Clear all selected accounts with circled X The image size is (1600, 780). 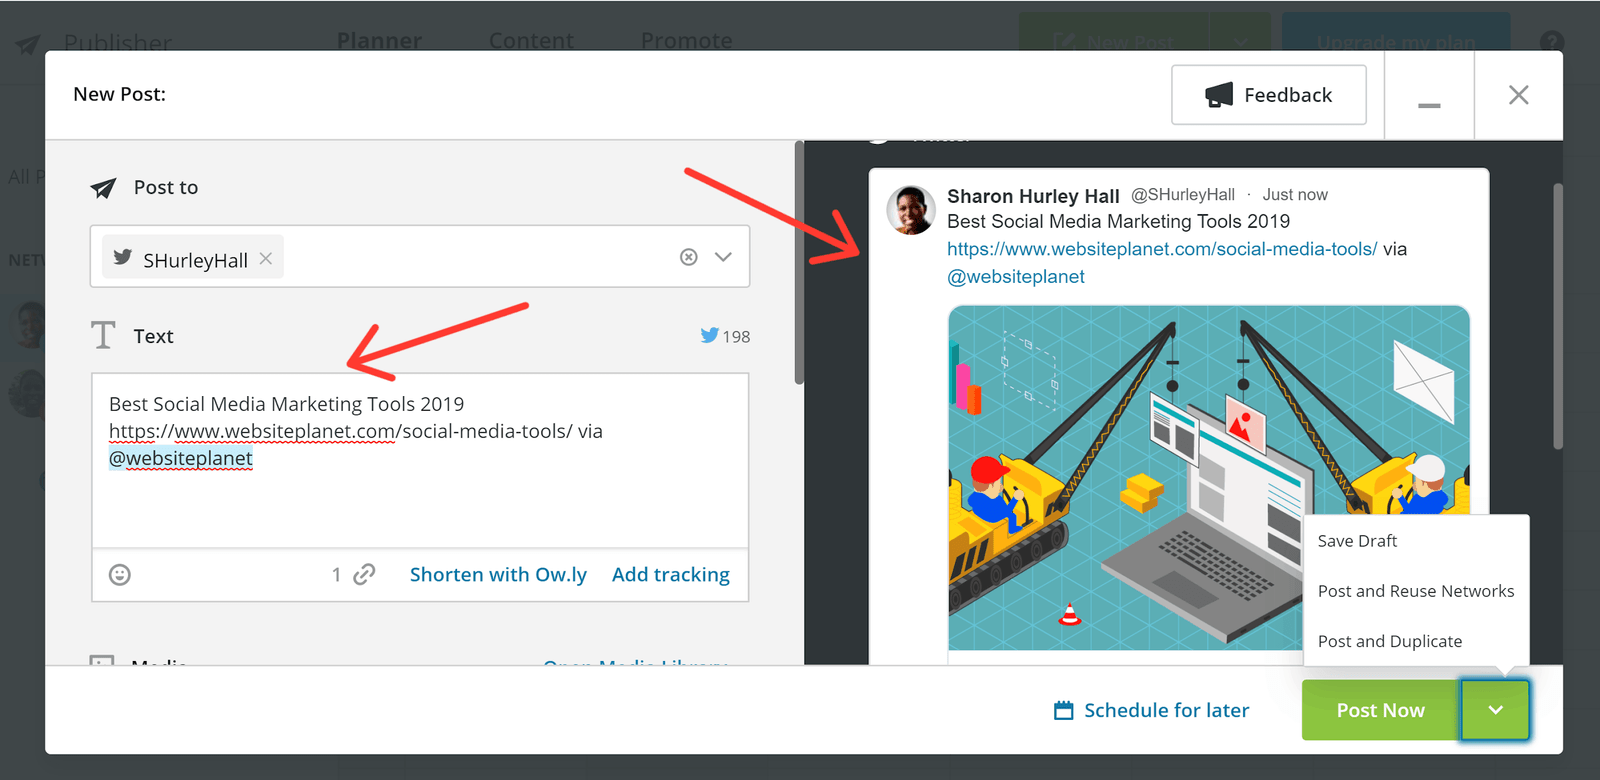688,257
